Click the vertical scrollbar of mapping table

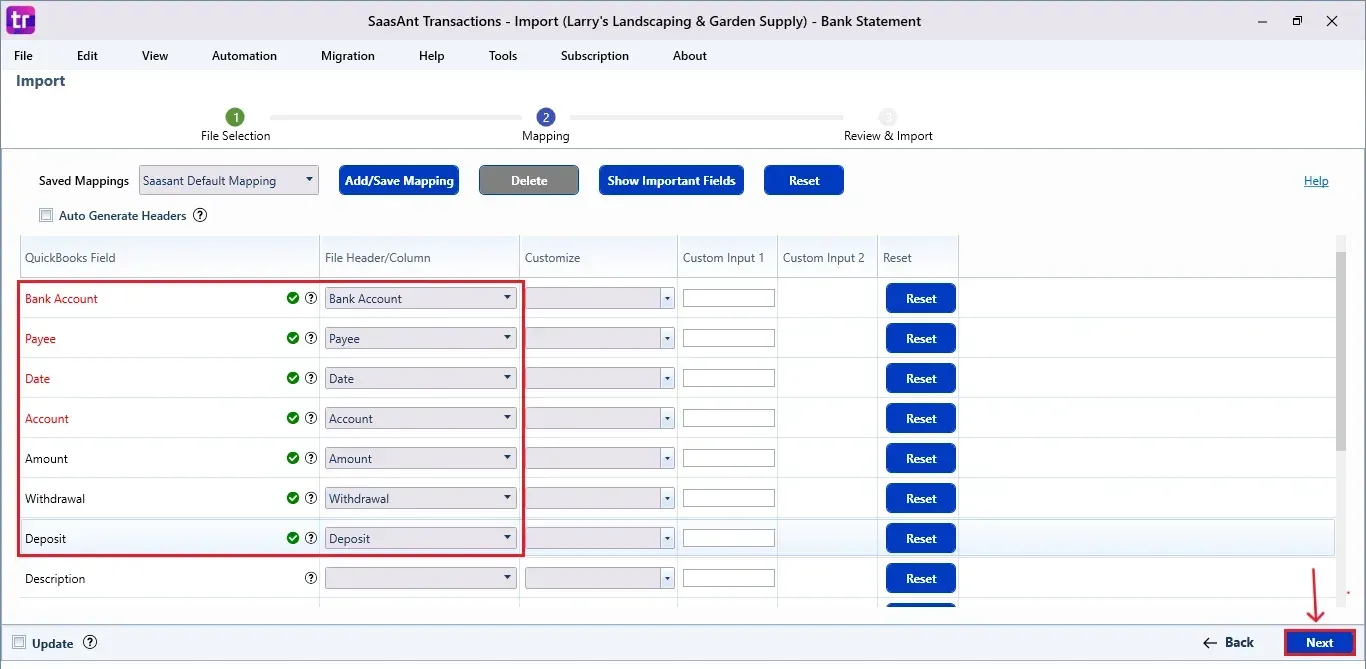1341,350
